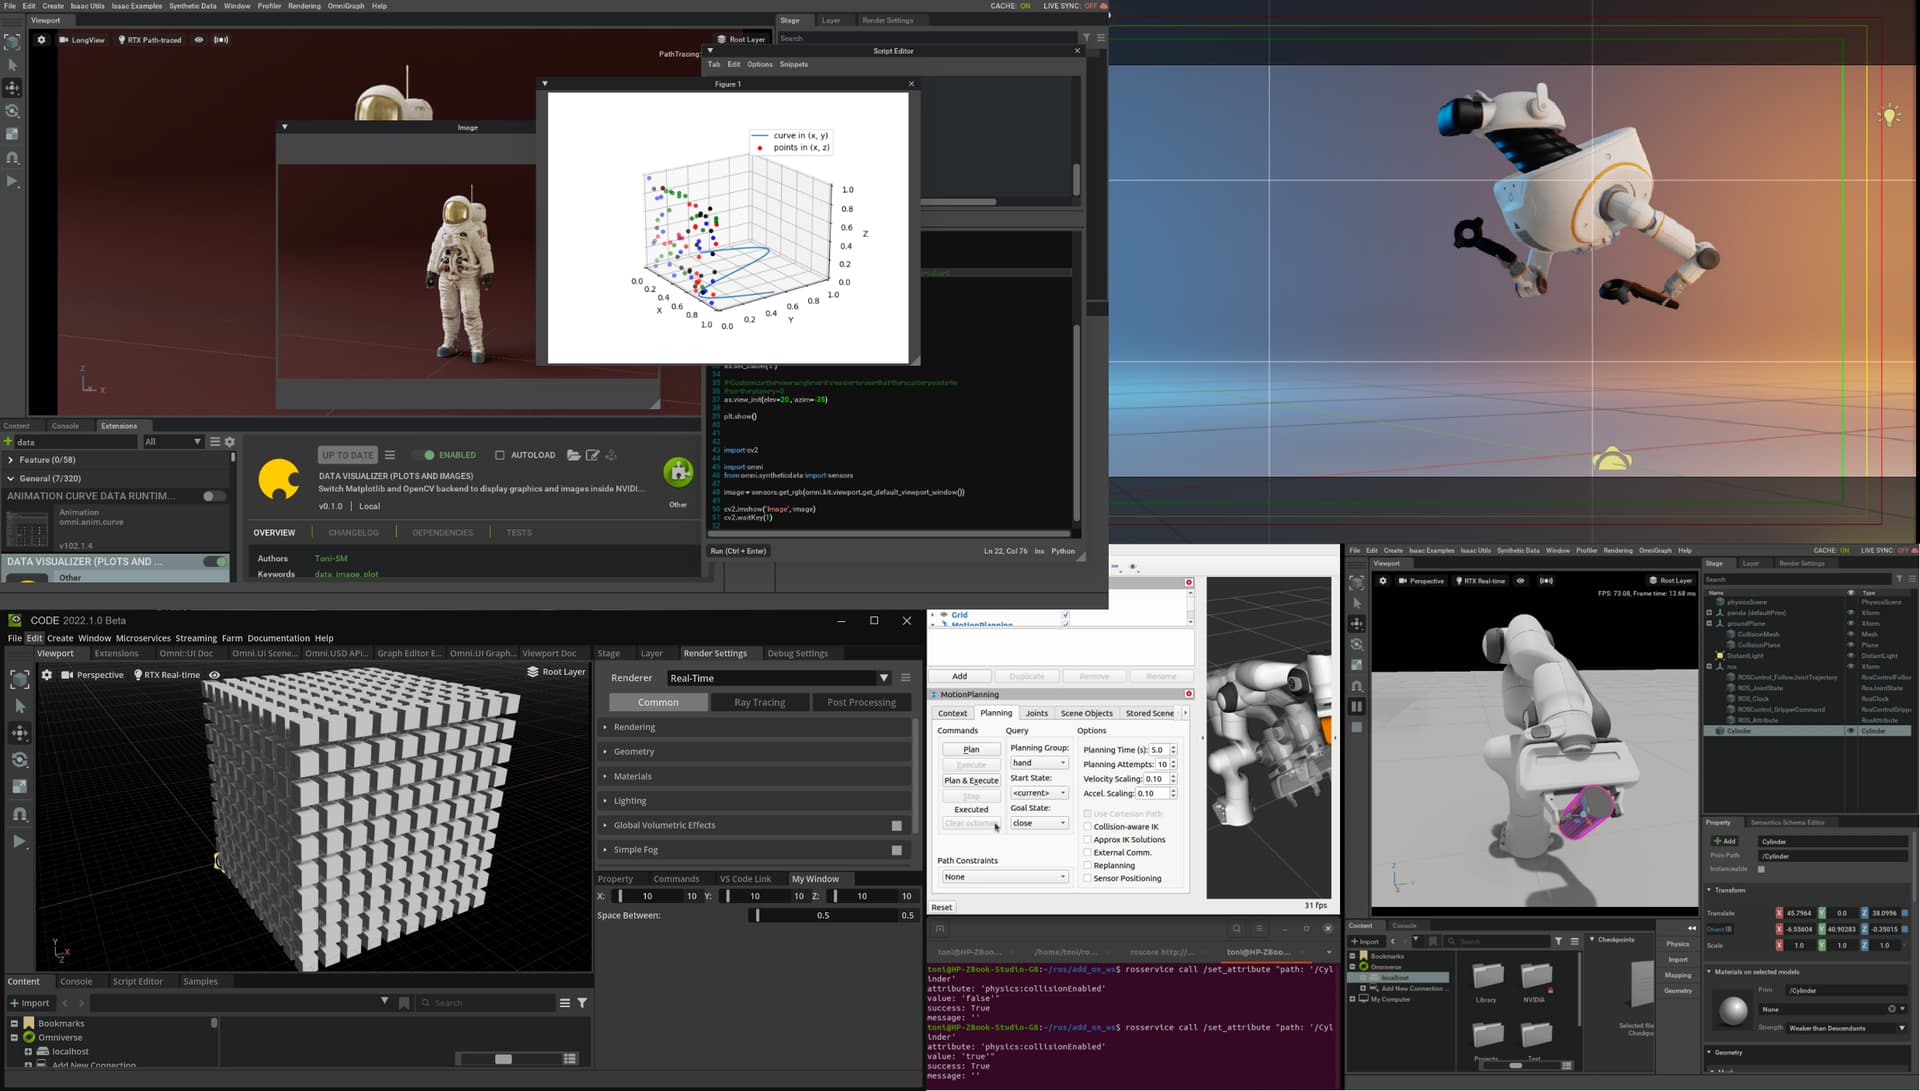The image size is (1920, 1091).
Task: Enable Global Volumetric Effects checkbox
Action: pyautogui.click(x=897, y=826)
